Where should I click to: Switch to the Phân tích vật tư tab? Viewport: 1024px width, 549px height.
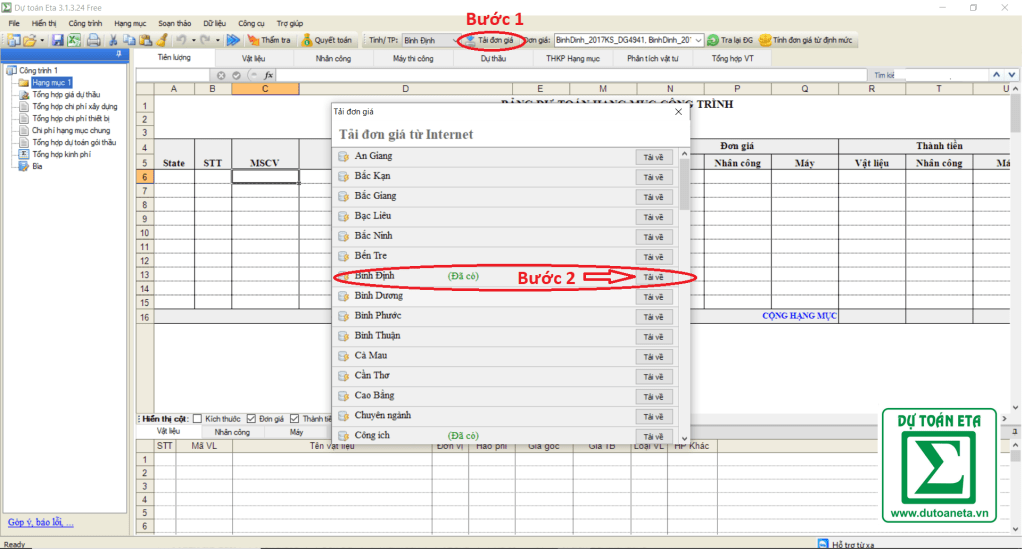[x=652, y=59]
